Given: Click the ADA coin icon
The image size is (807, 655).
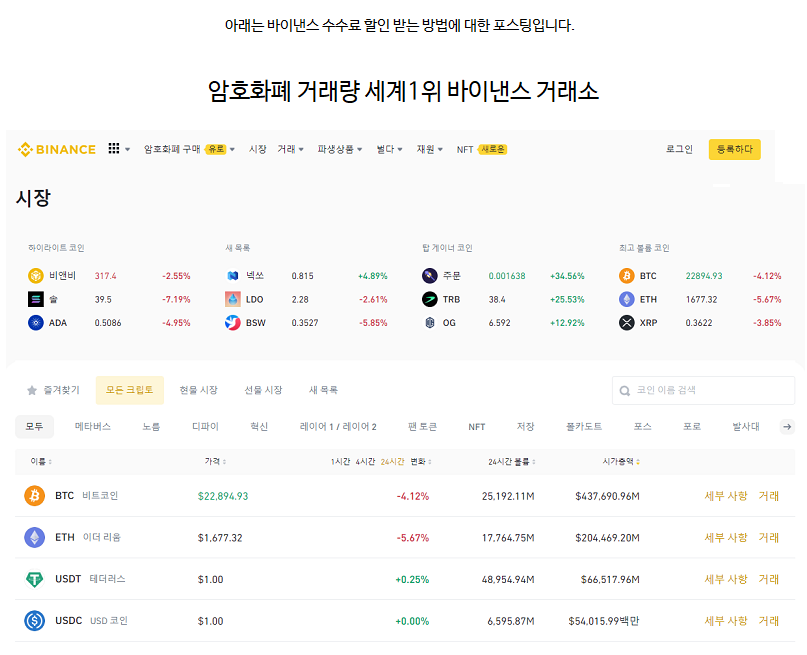Looking at the screenshot, I should click(36, 323).
